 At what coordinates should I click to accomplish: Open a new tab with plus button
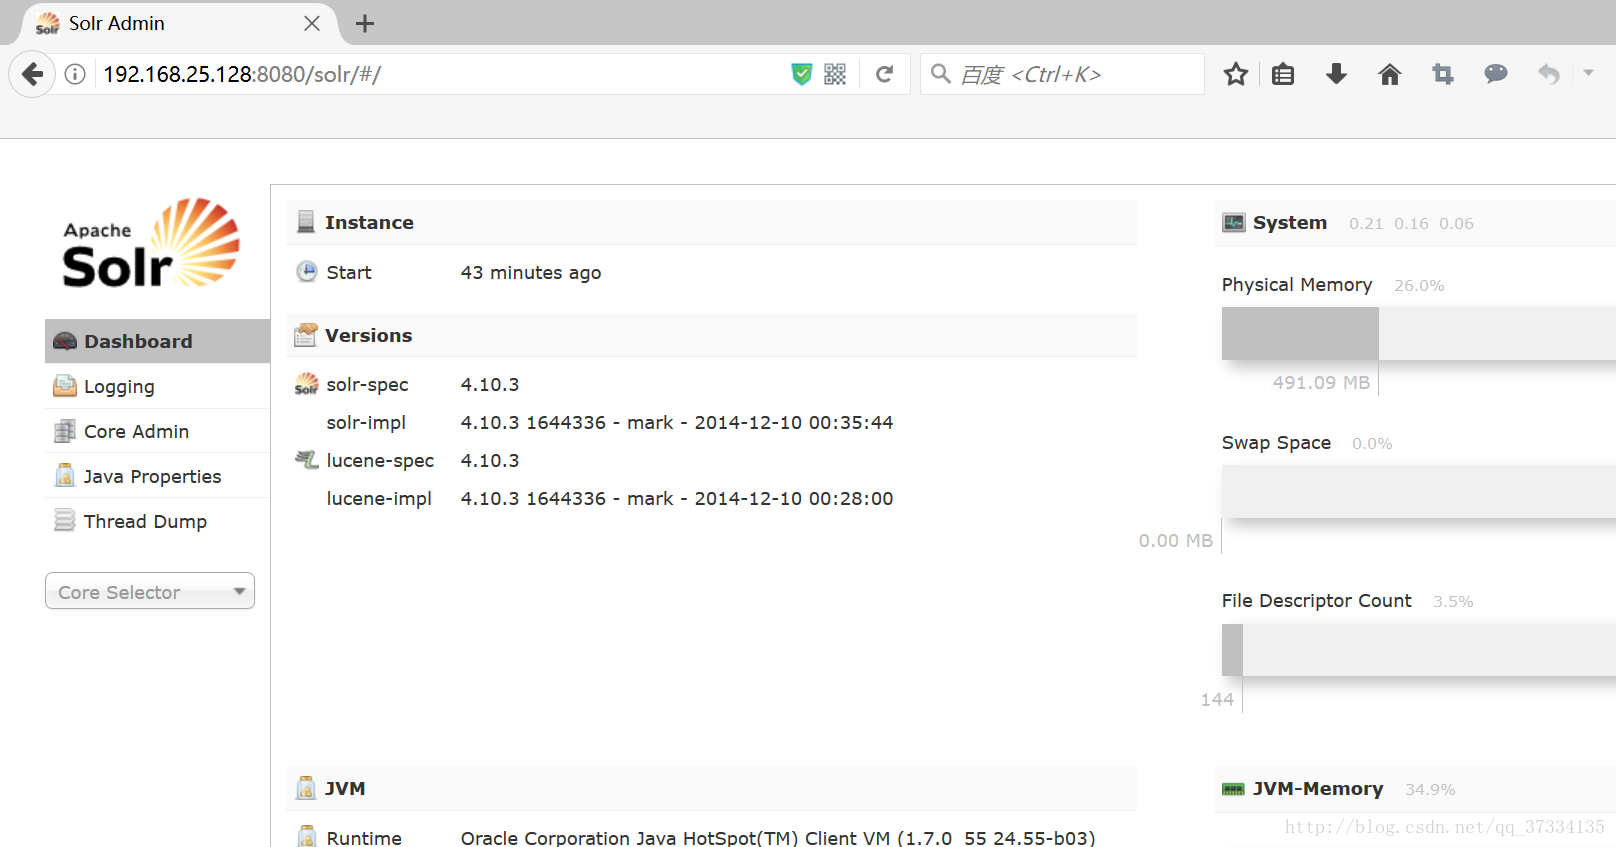[365, 23]
